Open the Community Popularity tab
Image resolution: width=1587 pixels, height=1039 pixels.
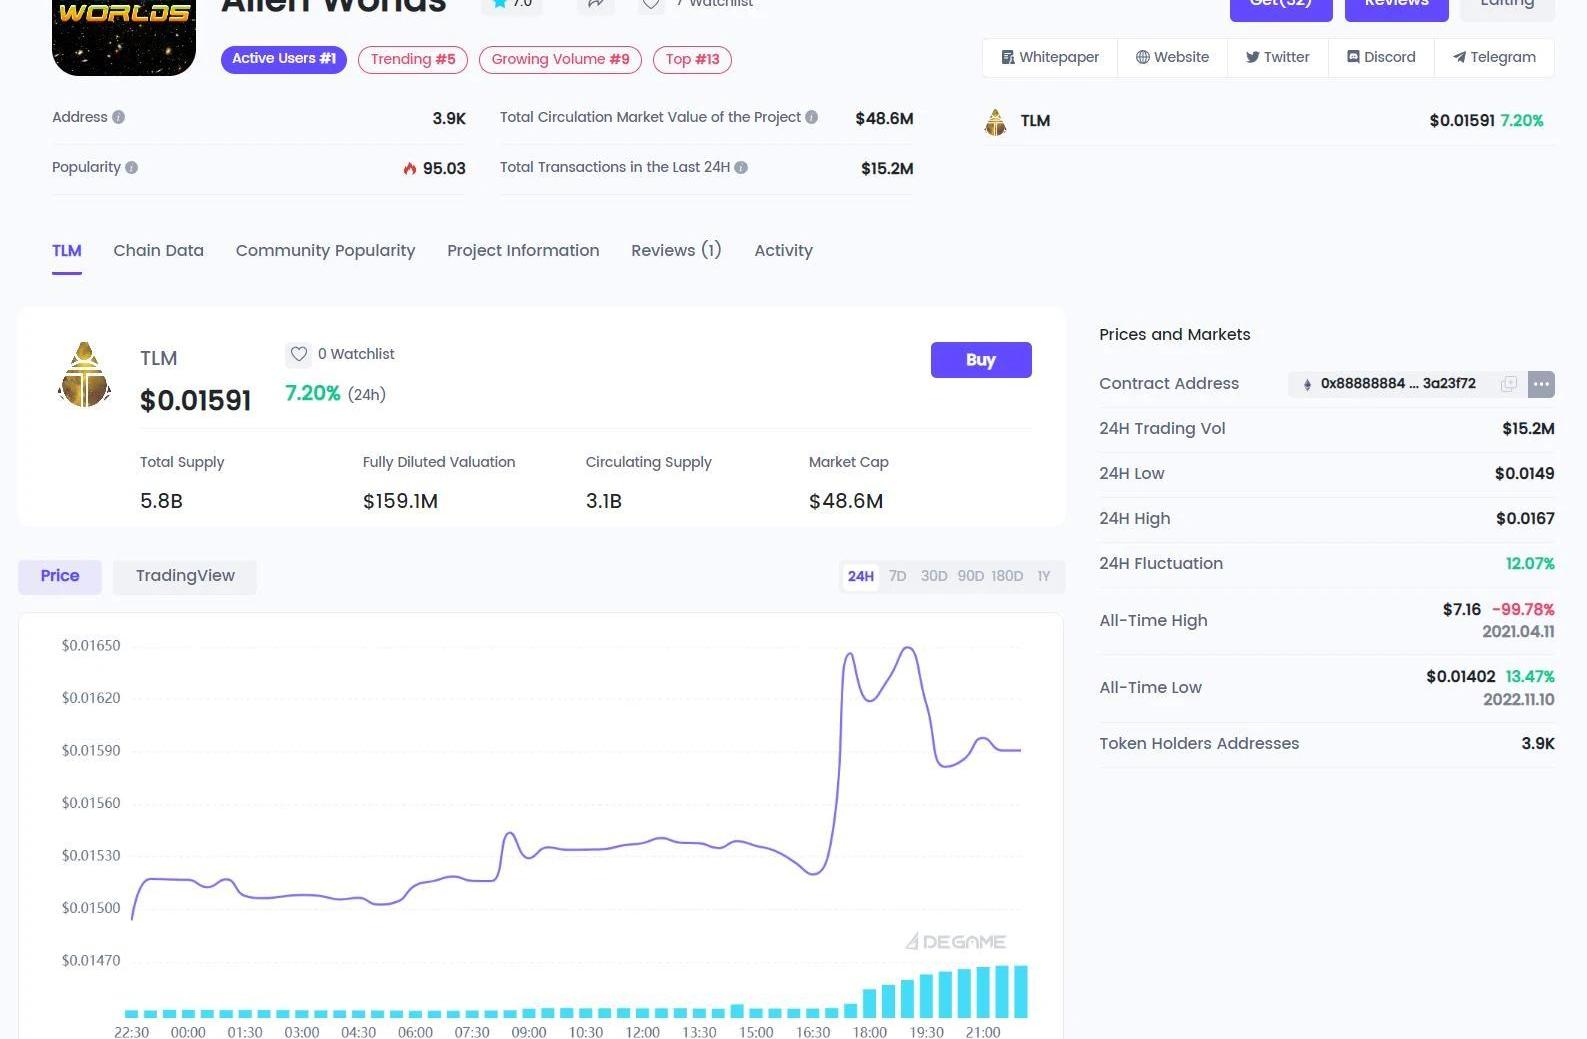325,251
